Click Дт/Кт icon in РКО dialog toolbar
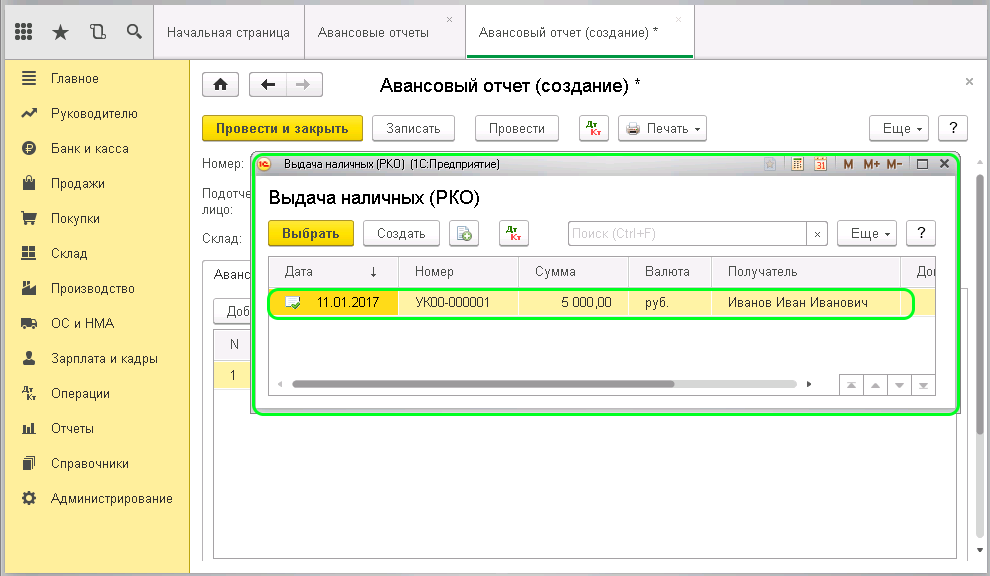This screenshot has width=990, height=576. (513, 233)
